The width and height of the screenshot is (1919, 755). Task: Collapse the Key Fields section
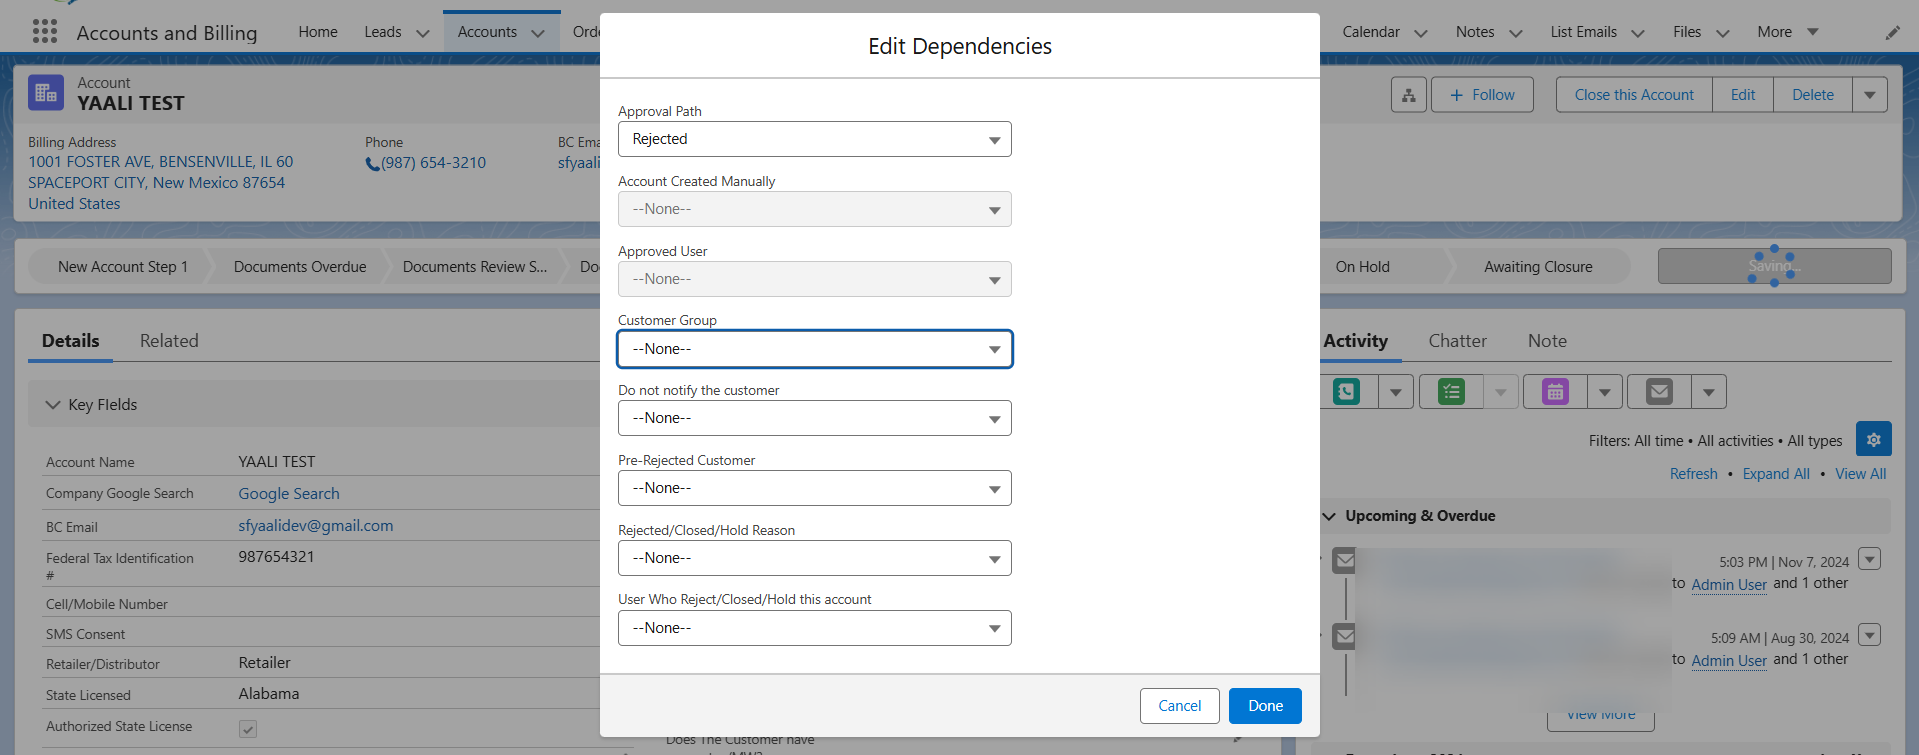pyautogui.click(x=53, y=405)
